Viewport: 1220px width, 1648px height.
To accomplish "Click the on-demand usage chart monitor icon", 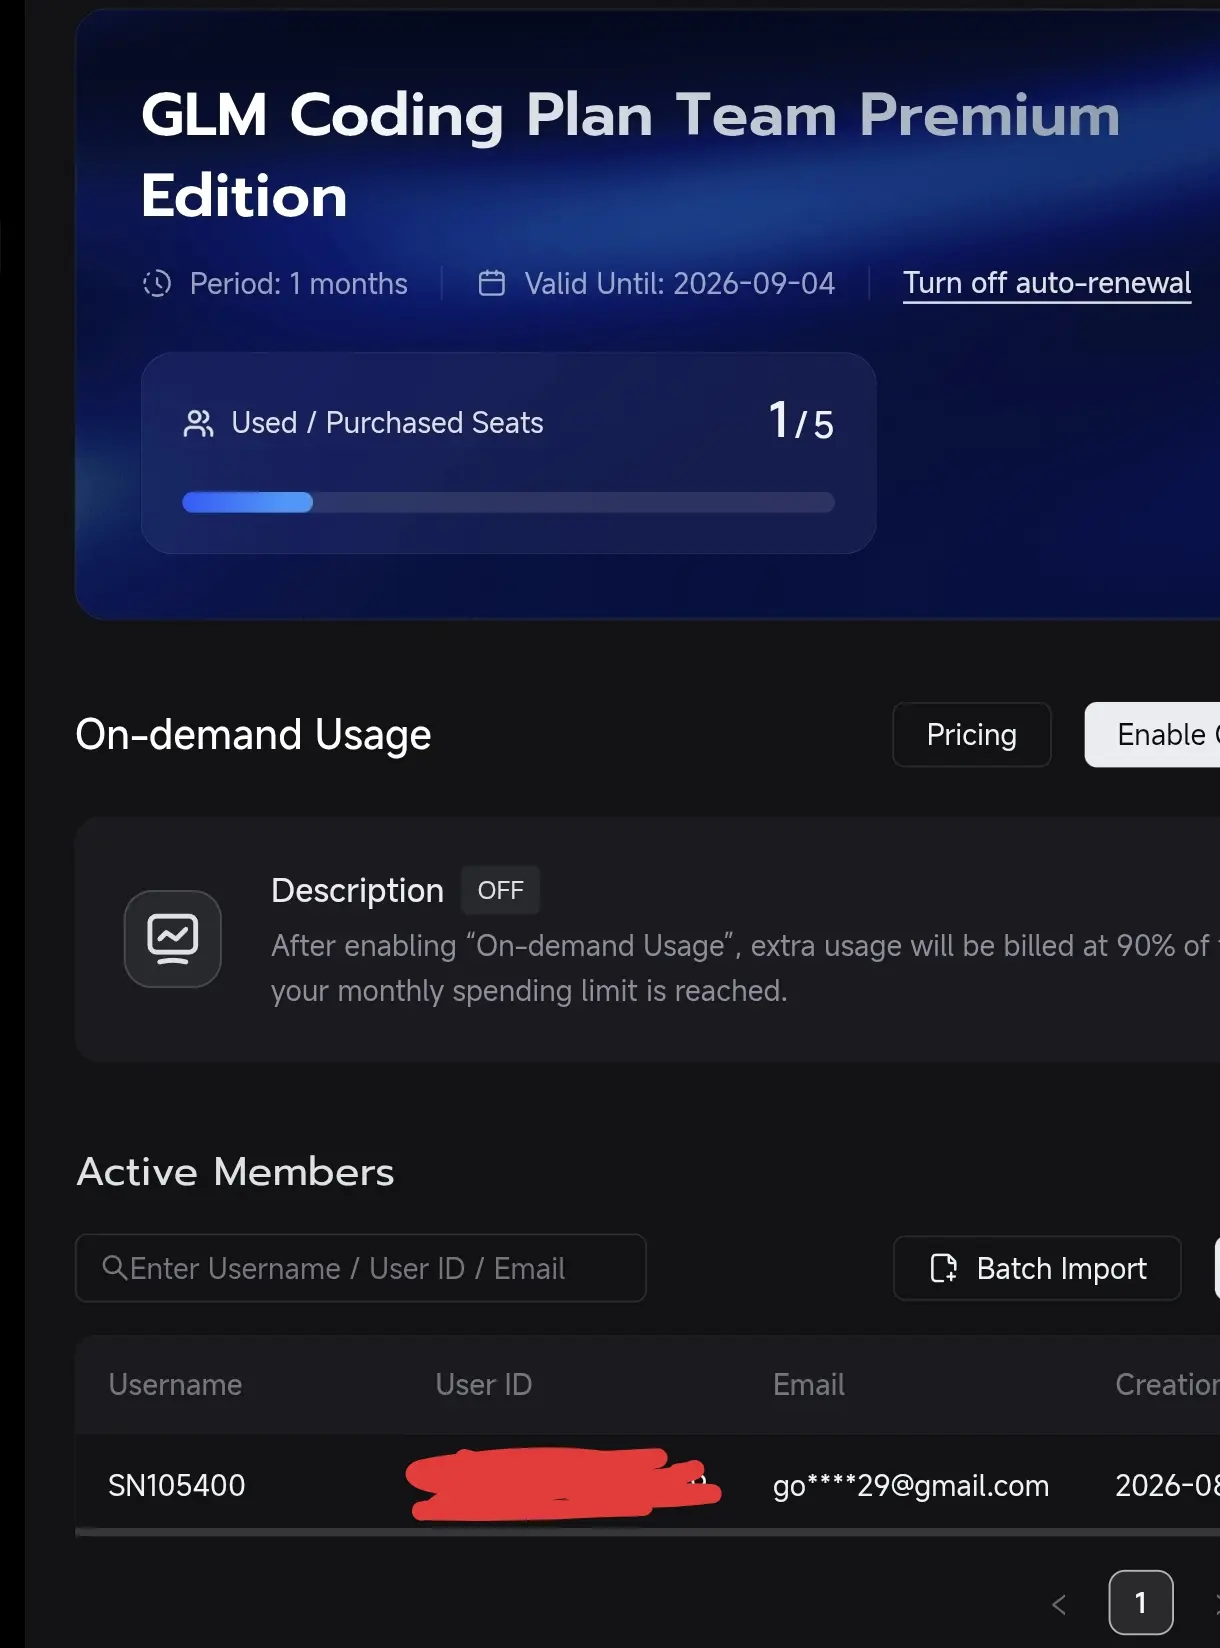I will (173, 939).
